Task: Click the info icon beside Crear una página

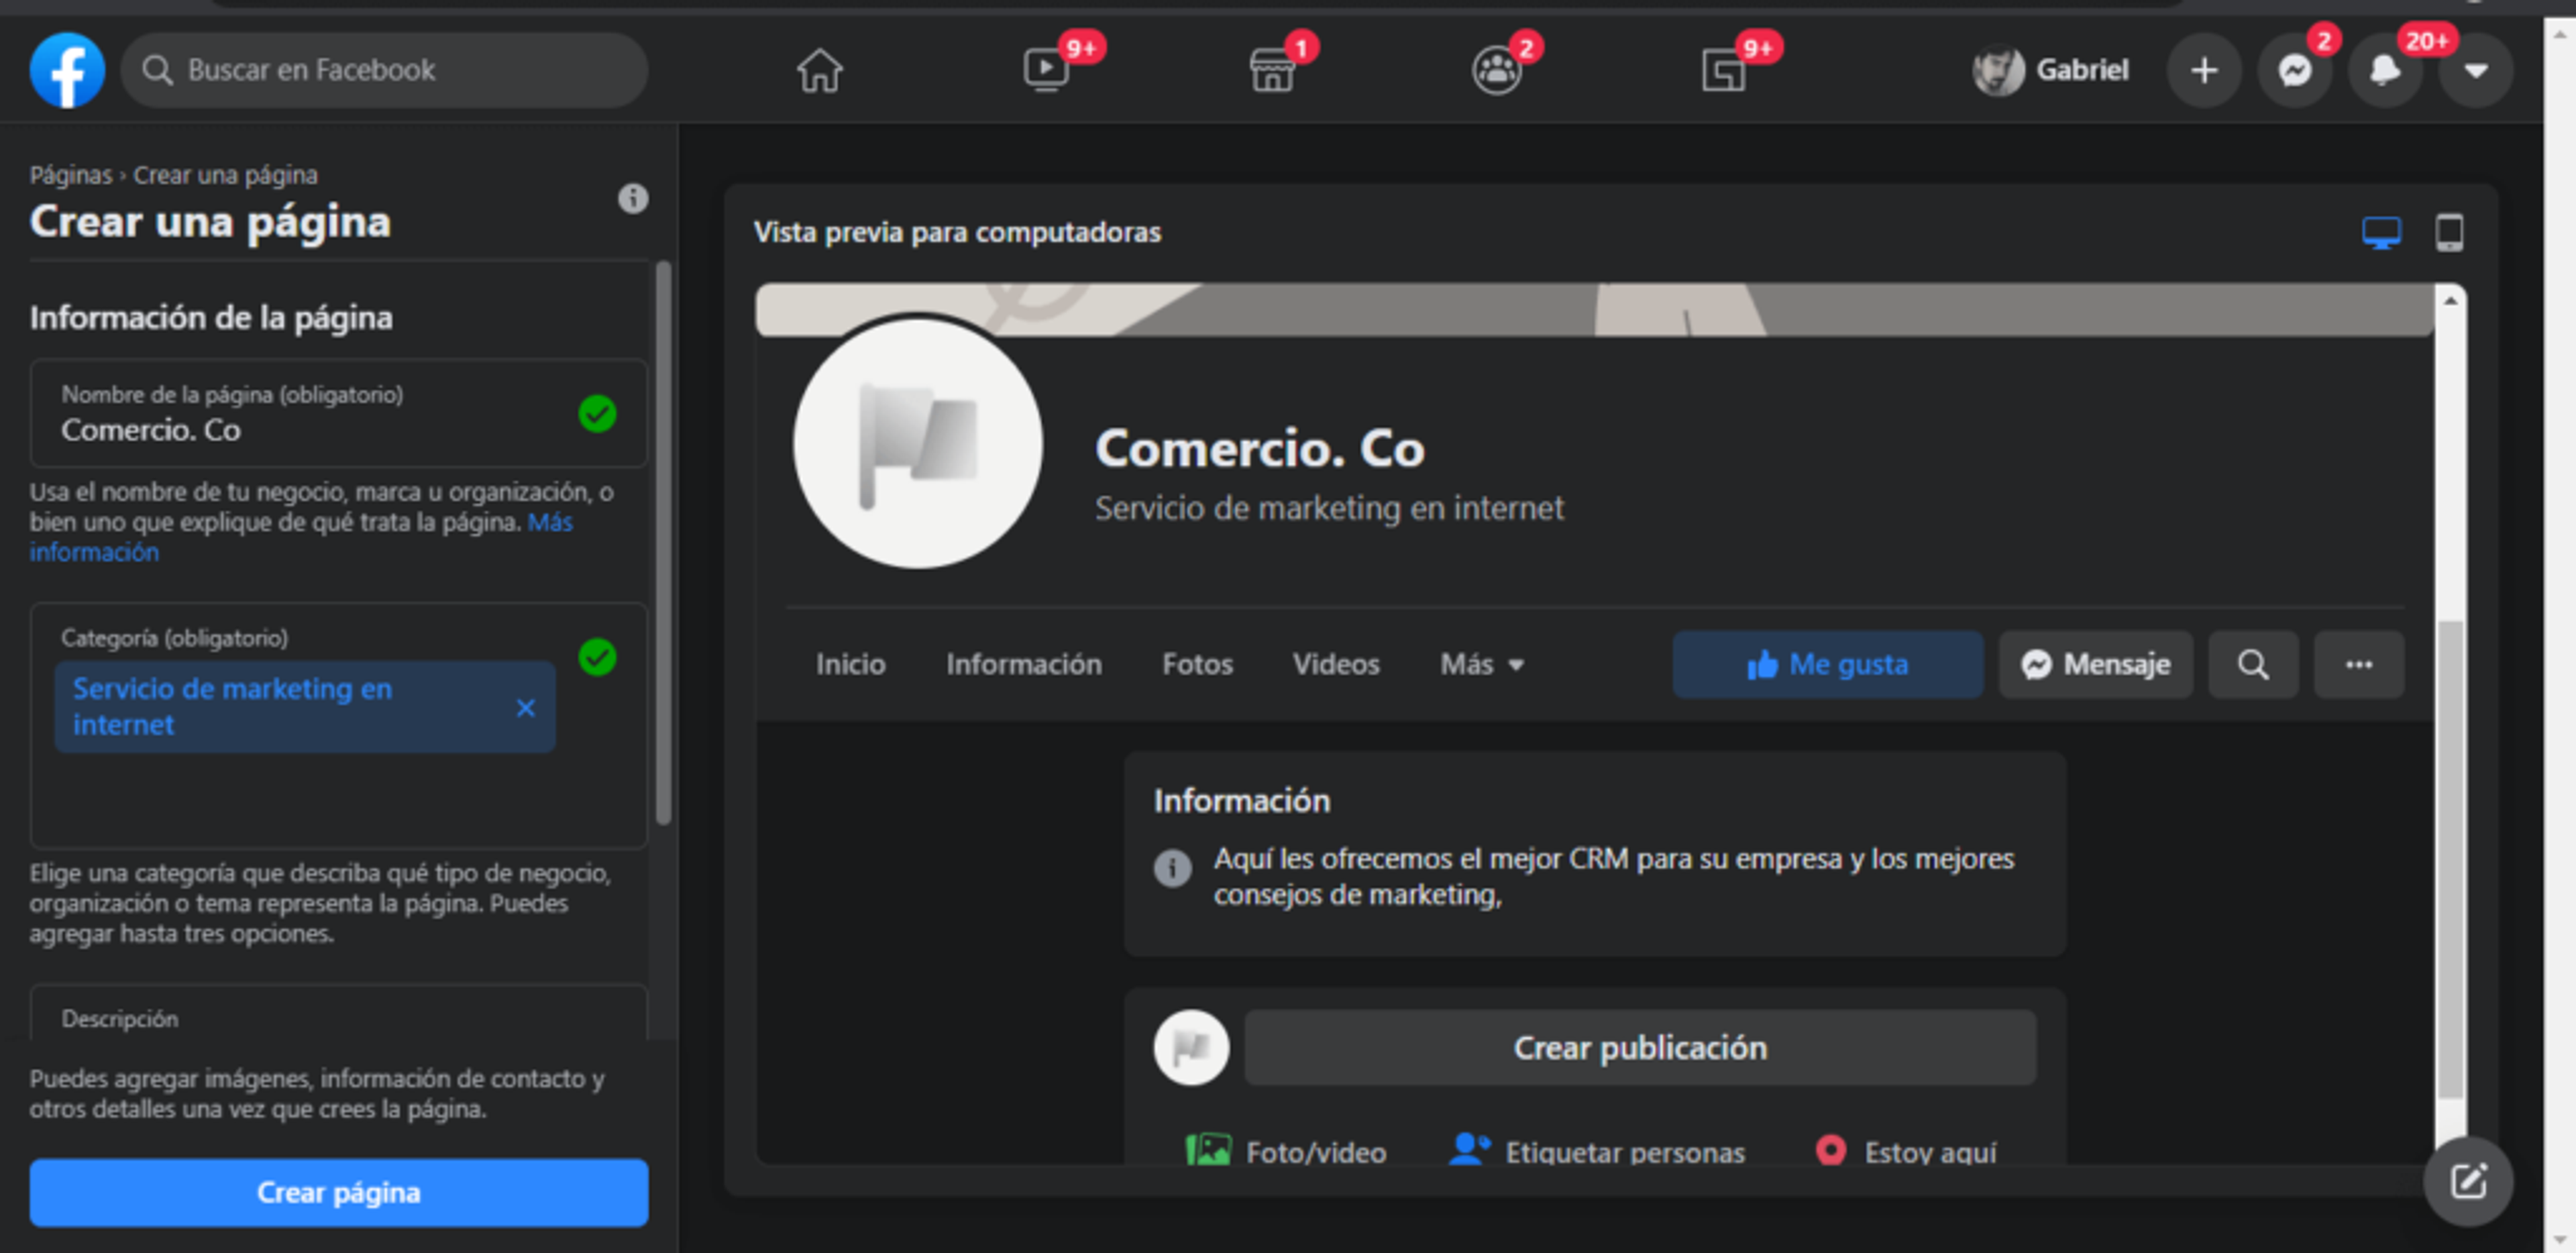Action: tap(632, 198)
